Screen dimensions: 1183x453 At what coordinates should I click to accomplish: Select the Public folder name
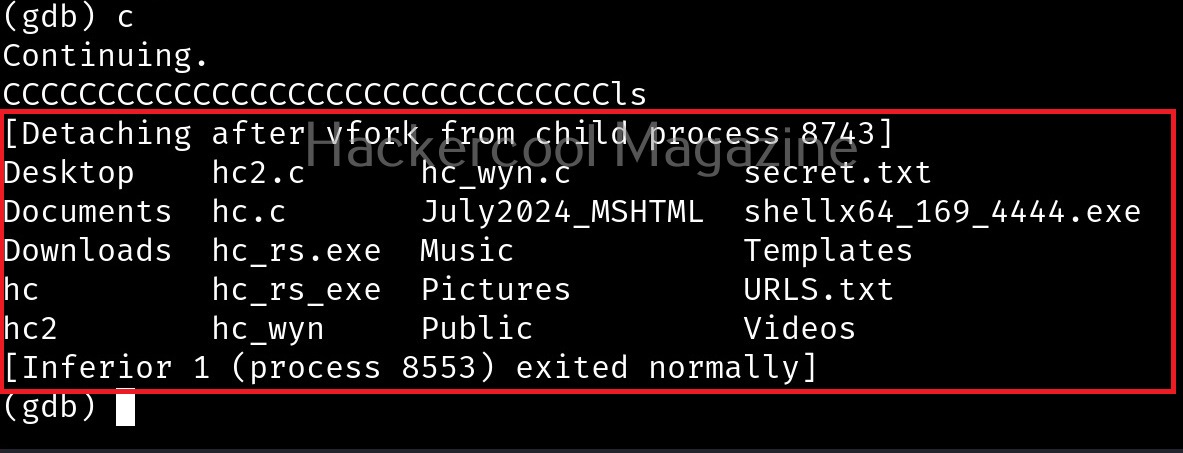(477, 328)
